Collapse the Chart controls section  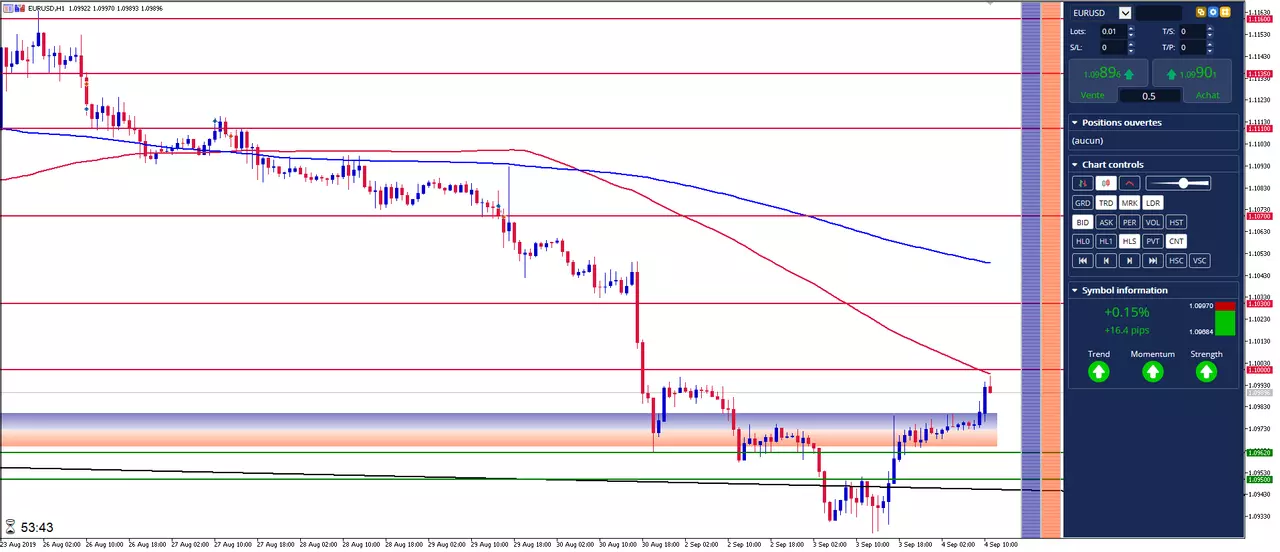click(1075, 164)
